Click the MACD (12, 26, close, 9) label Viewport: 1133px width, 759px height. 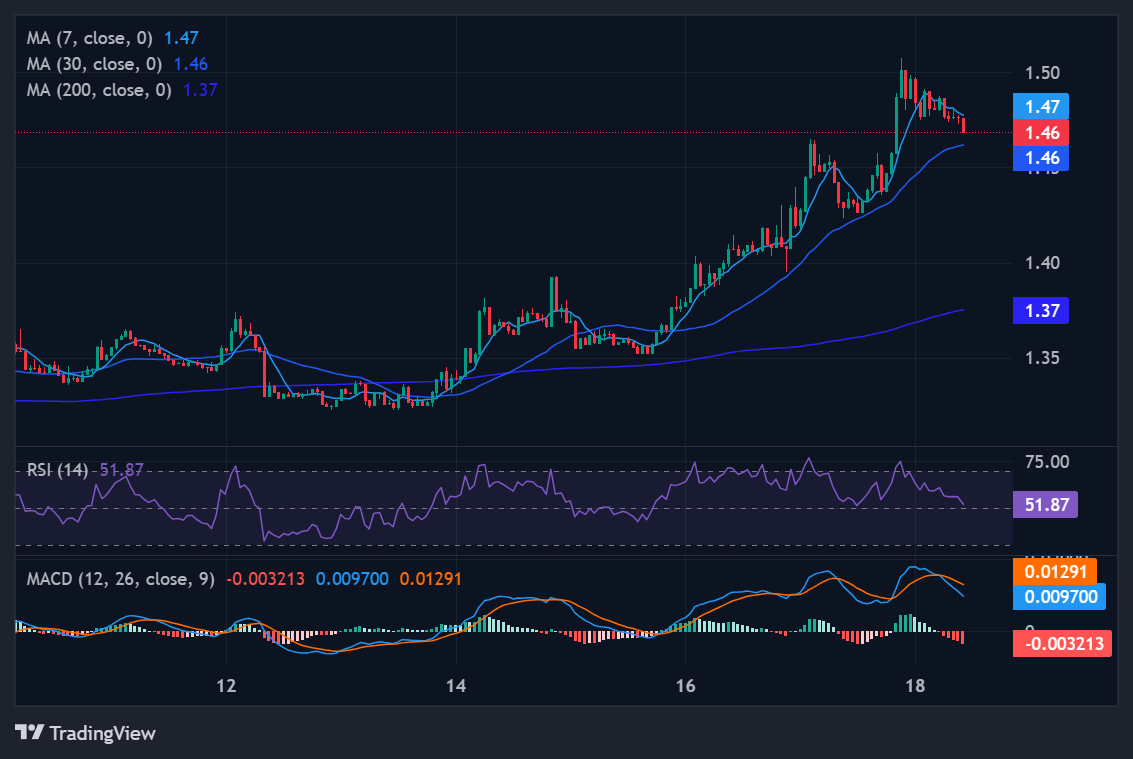coord(120,578)
